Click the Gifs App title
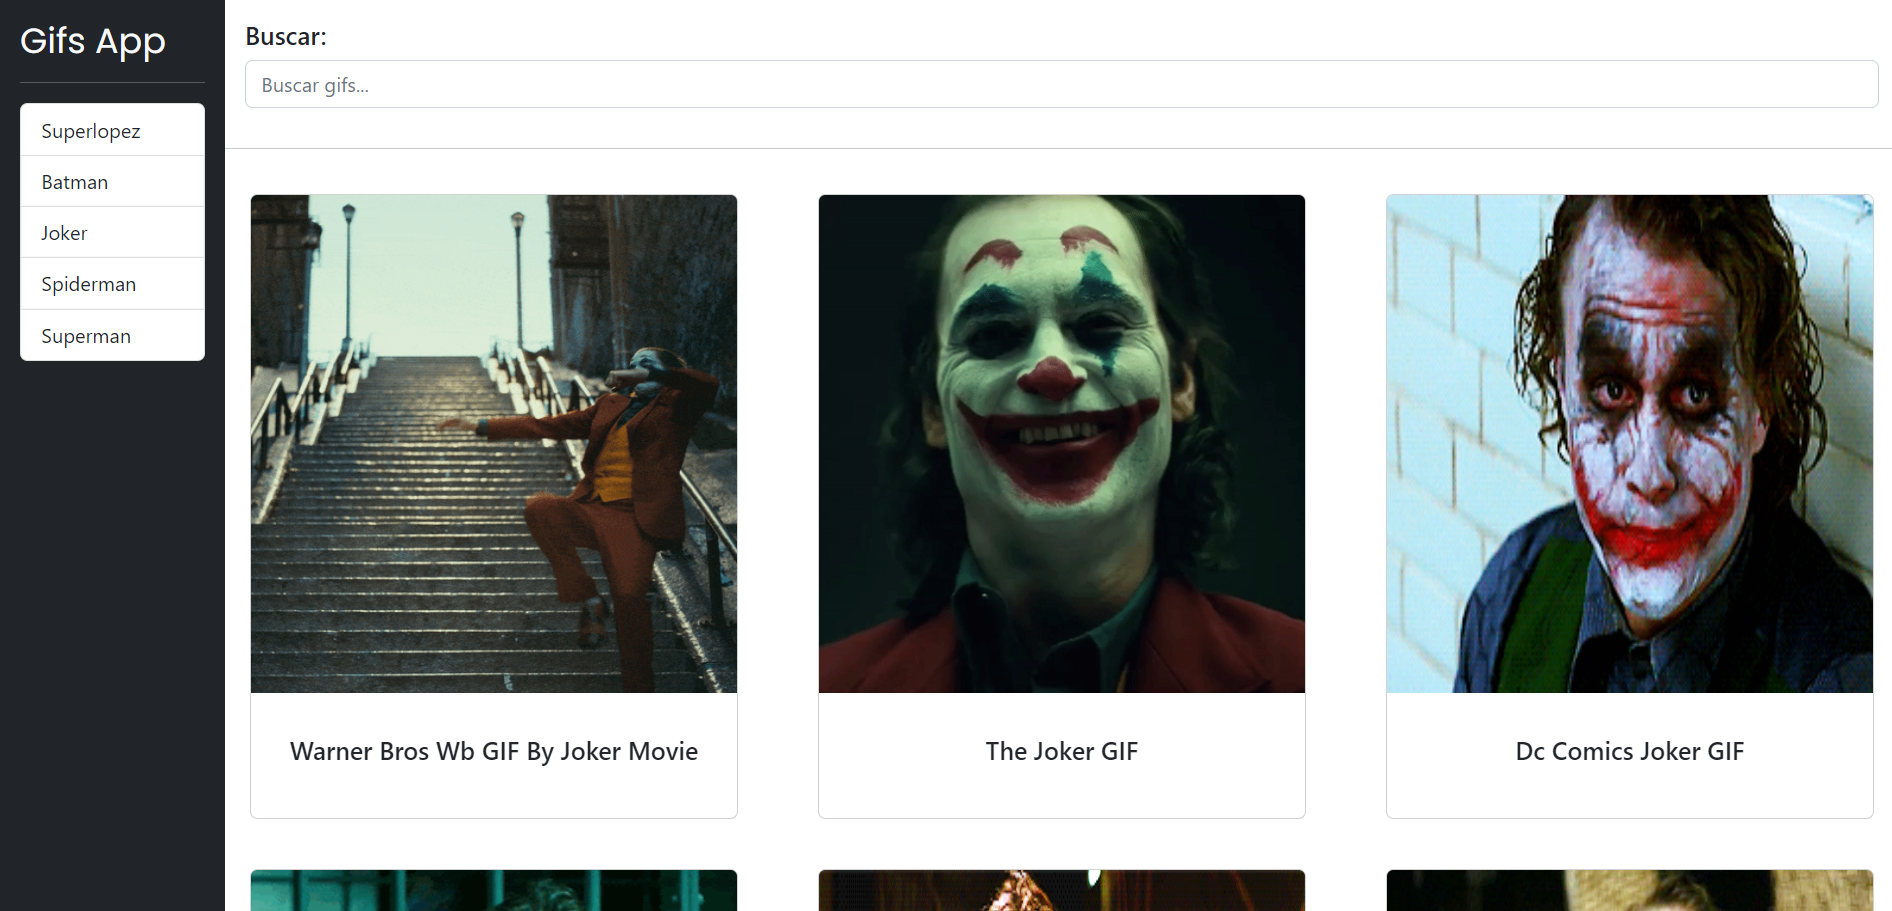The image size is (1892, 911). pos(93,42)
